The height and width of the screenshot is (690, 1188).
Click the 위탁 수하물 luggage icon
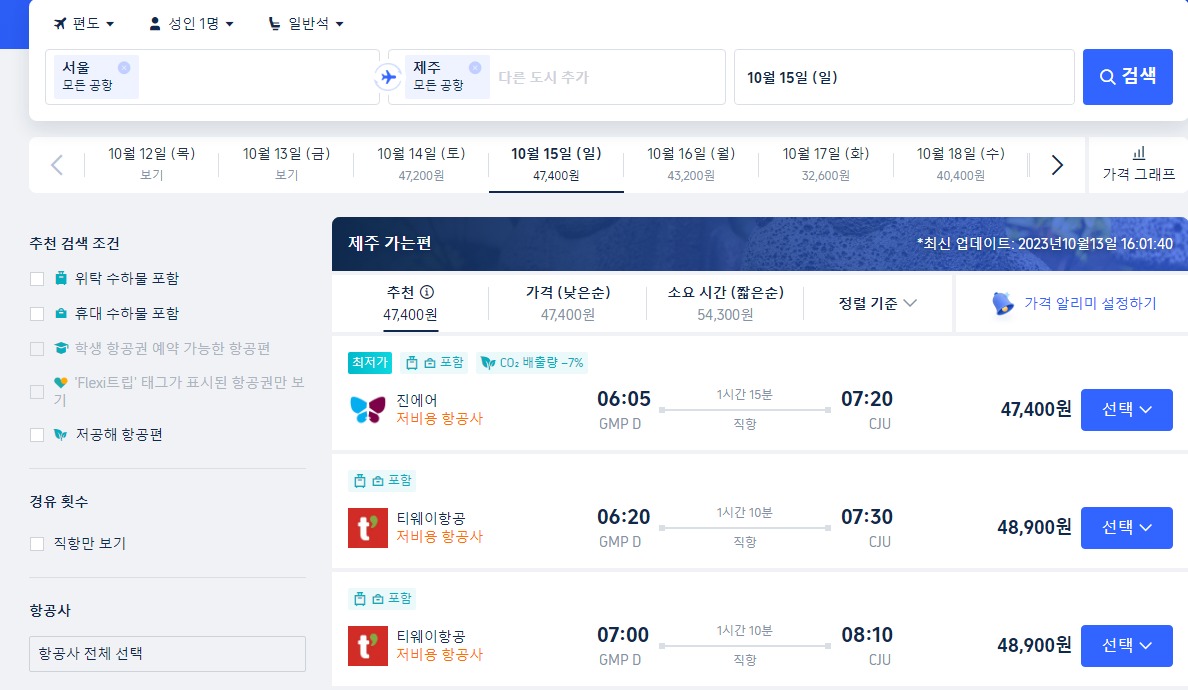click(x=61, y=278)
